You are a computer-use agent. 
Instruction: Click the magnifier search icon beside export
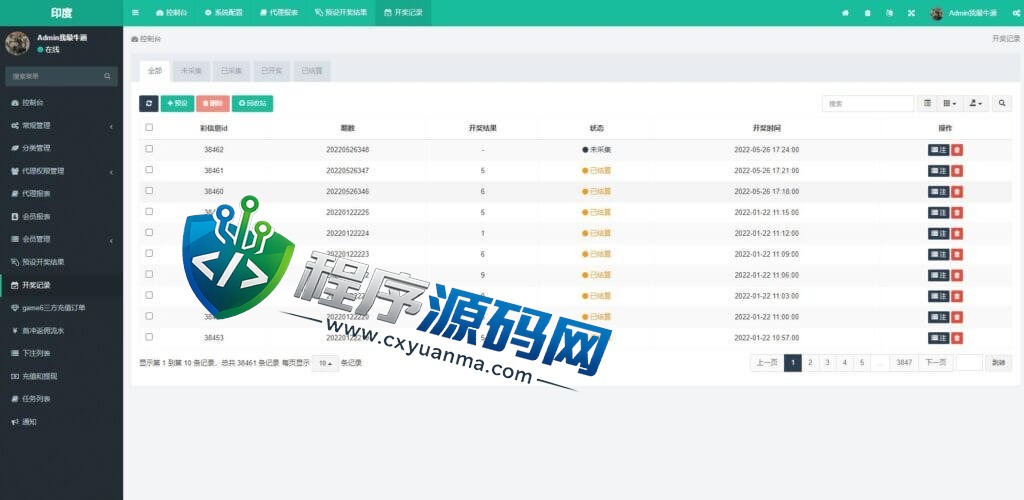(1002, 103)
